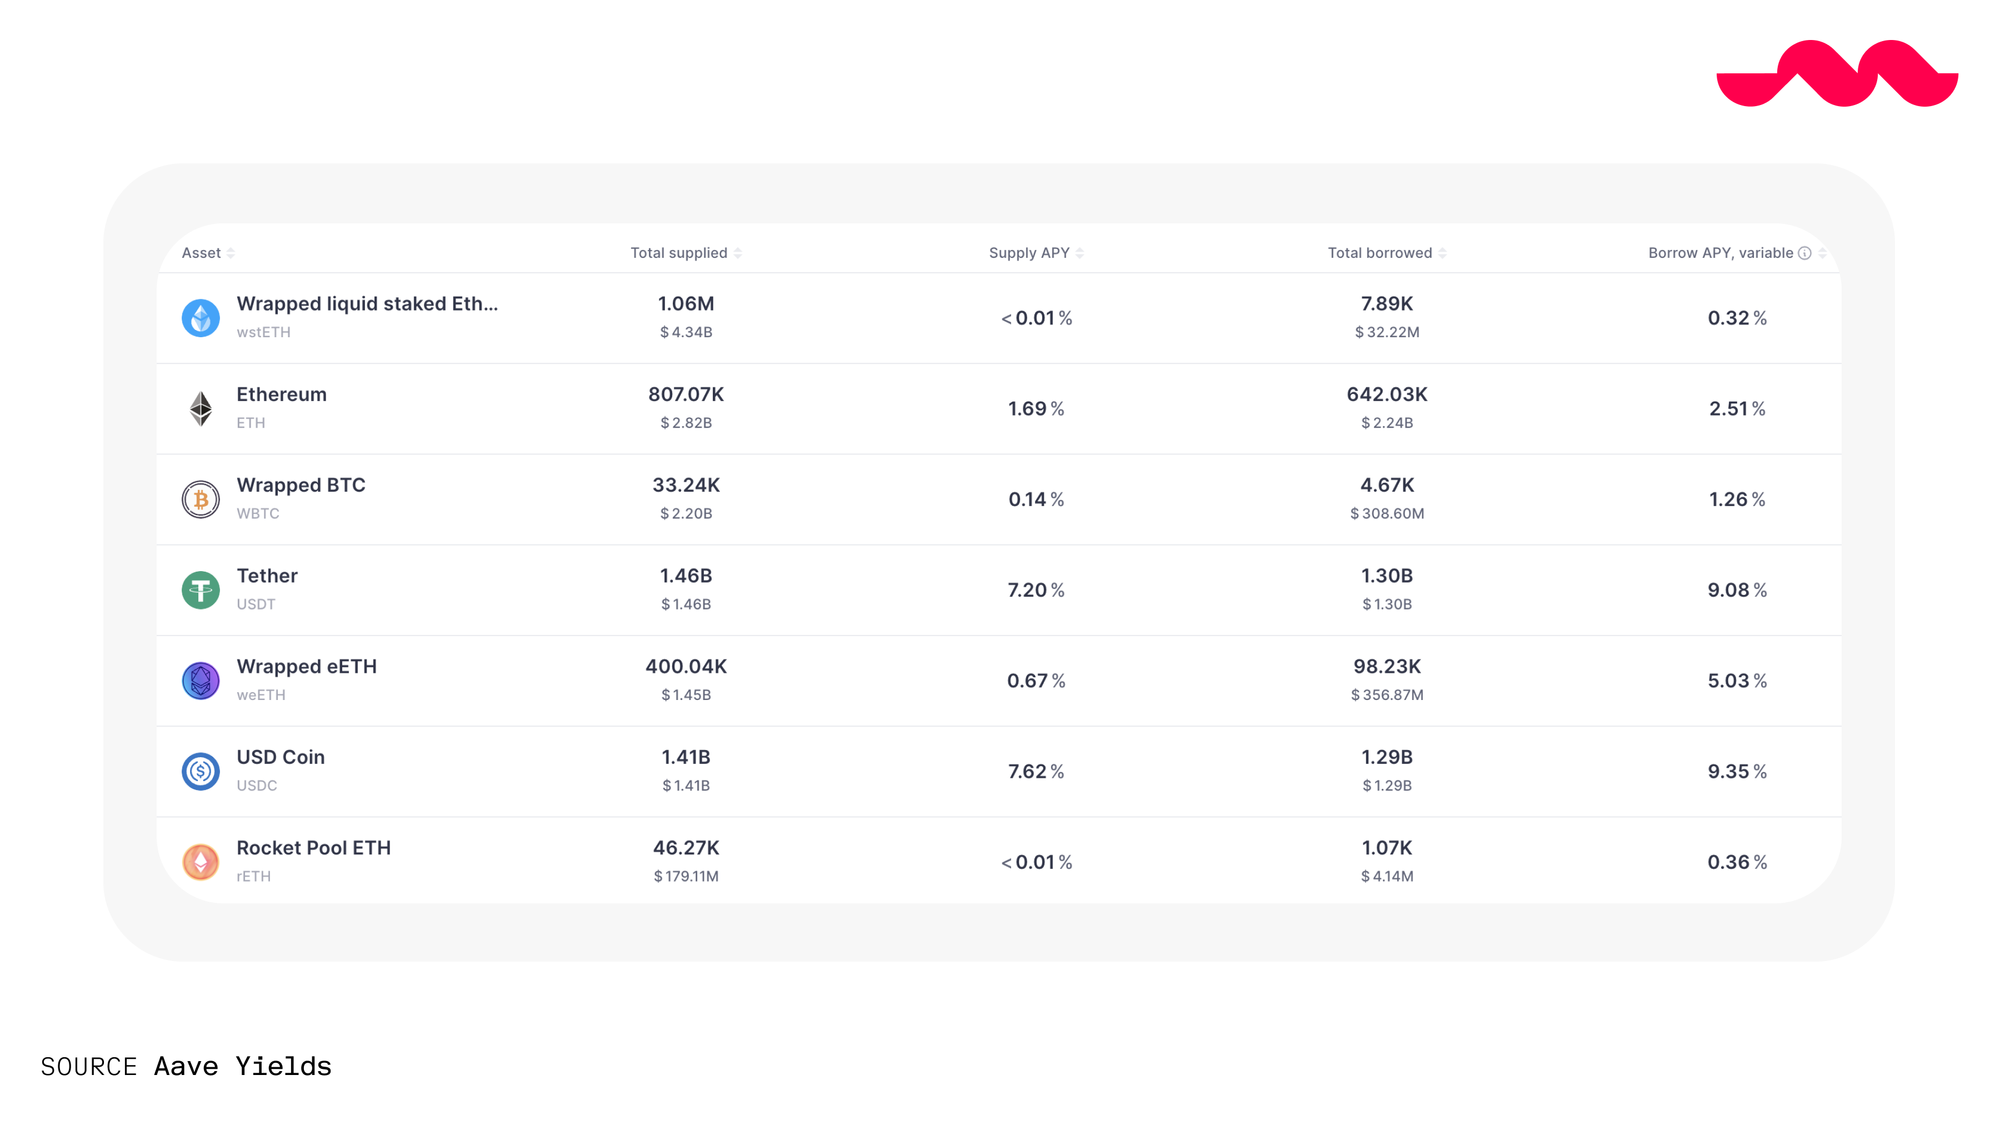Sort by Total borrowed arrows
Viewport: 2000px width, 1125px height.
click(x=1442, y=253)
